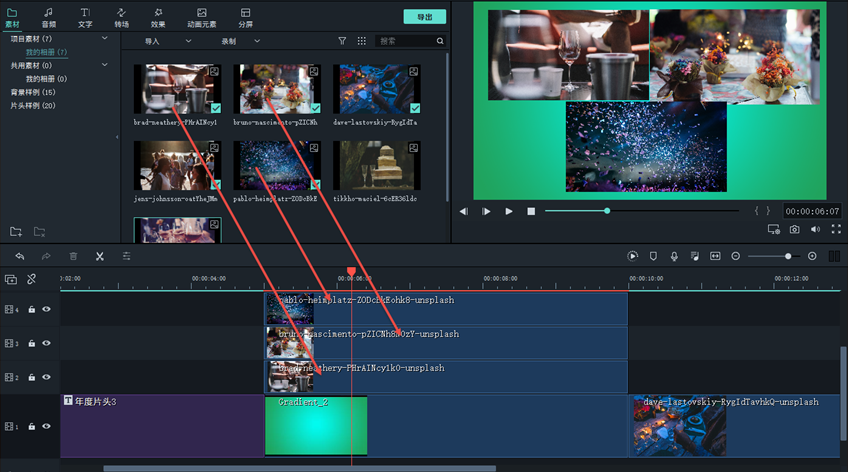848x472 pixels.
Task: Toggle visibility of track 1
Action: point(46,426)
